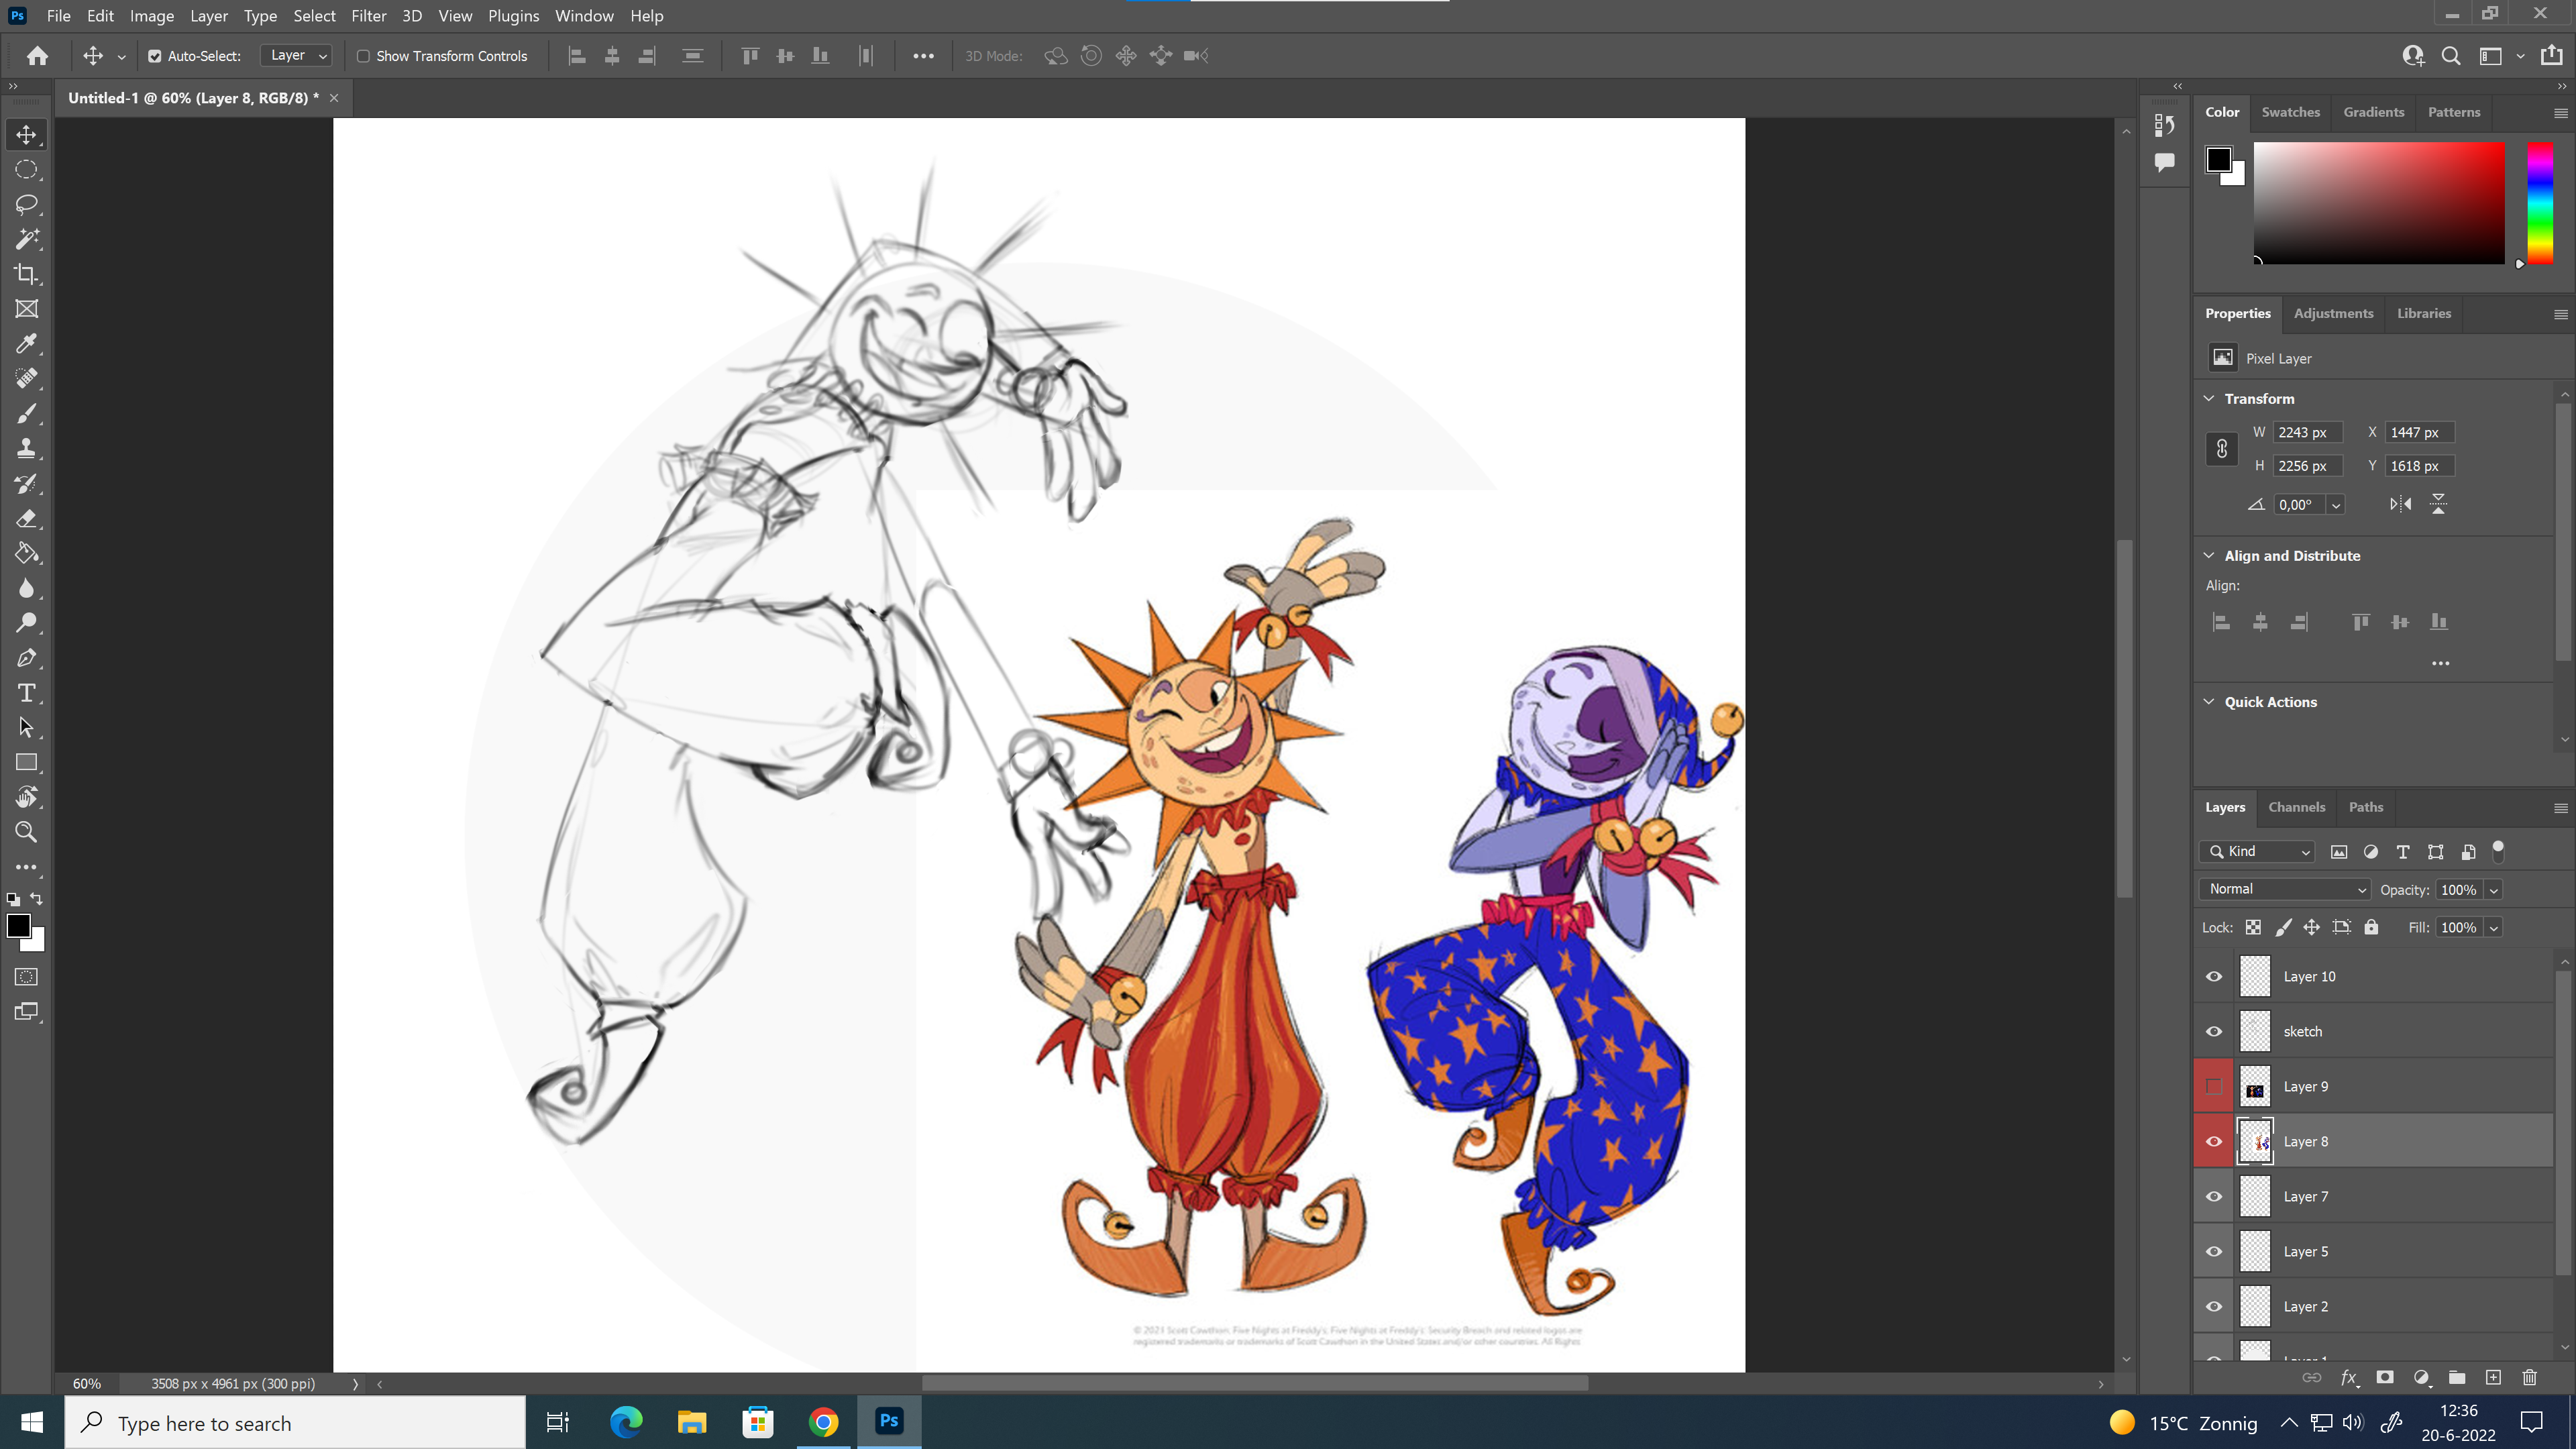
Task: Create a new layer with plus icon
Action: (x=2493, y=1378)
